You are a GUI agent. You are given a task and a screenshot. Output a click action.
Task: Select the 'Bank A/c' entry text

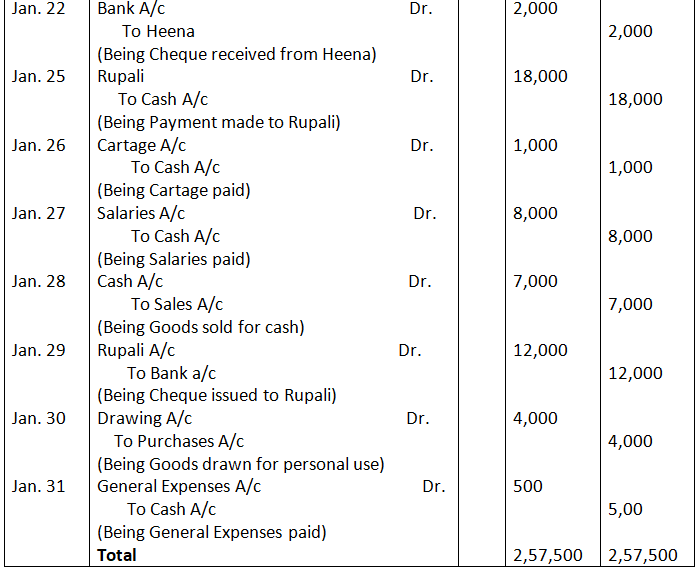131,9
